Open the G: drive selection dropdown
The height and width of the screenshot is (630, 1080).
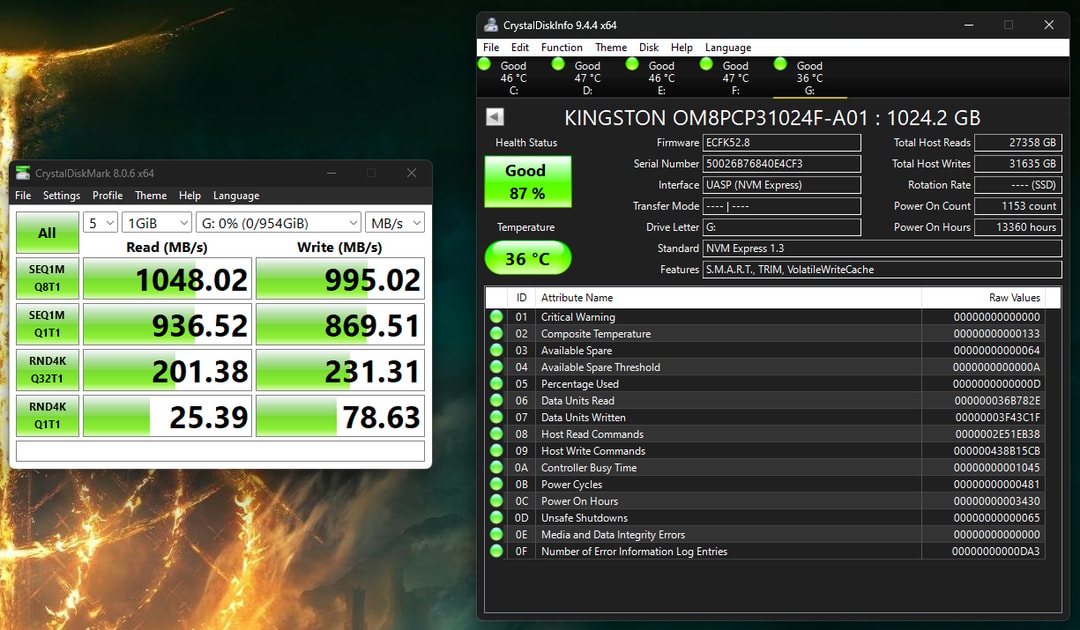pos(279,223)
